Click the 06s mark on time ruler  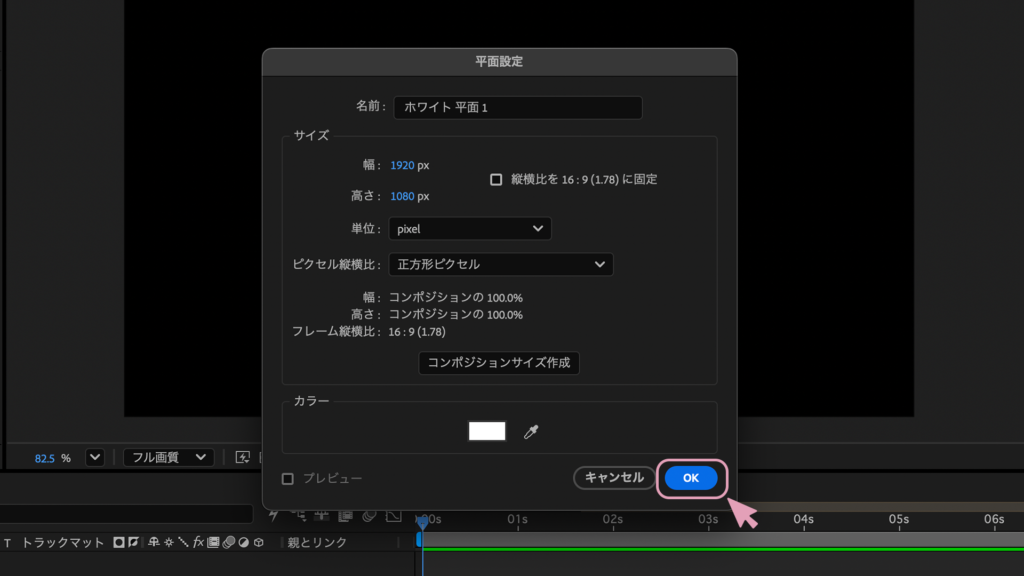point(994,519)
